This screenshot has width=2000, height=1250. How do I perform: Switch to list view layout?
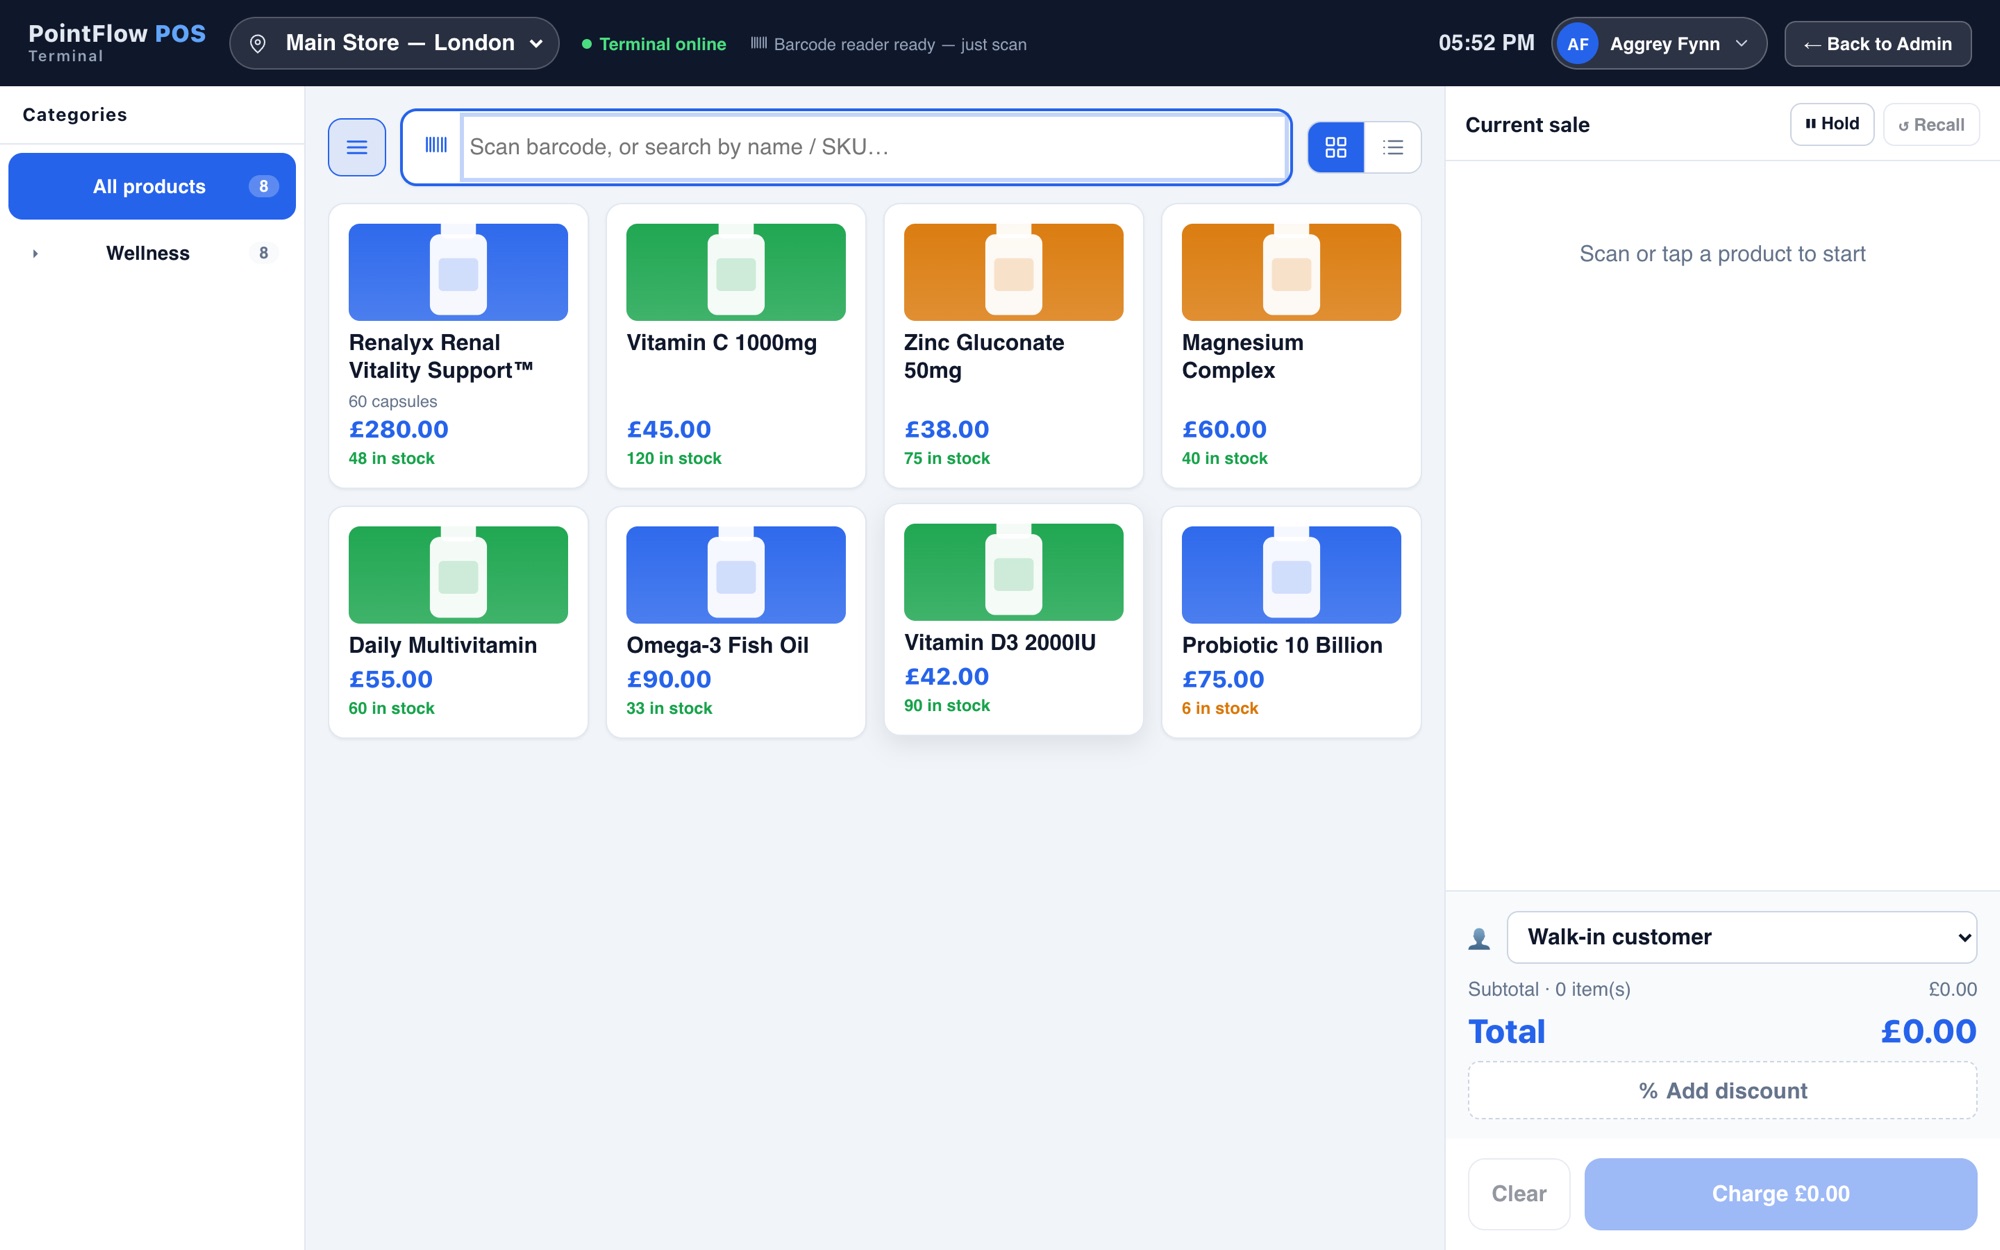tap(1393, 147)
